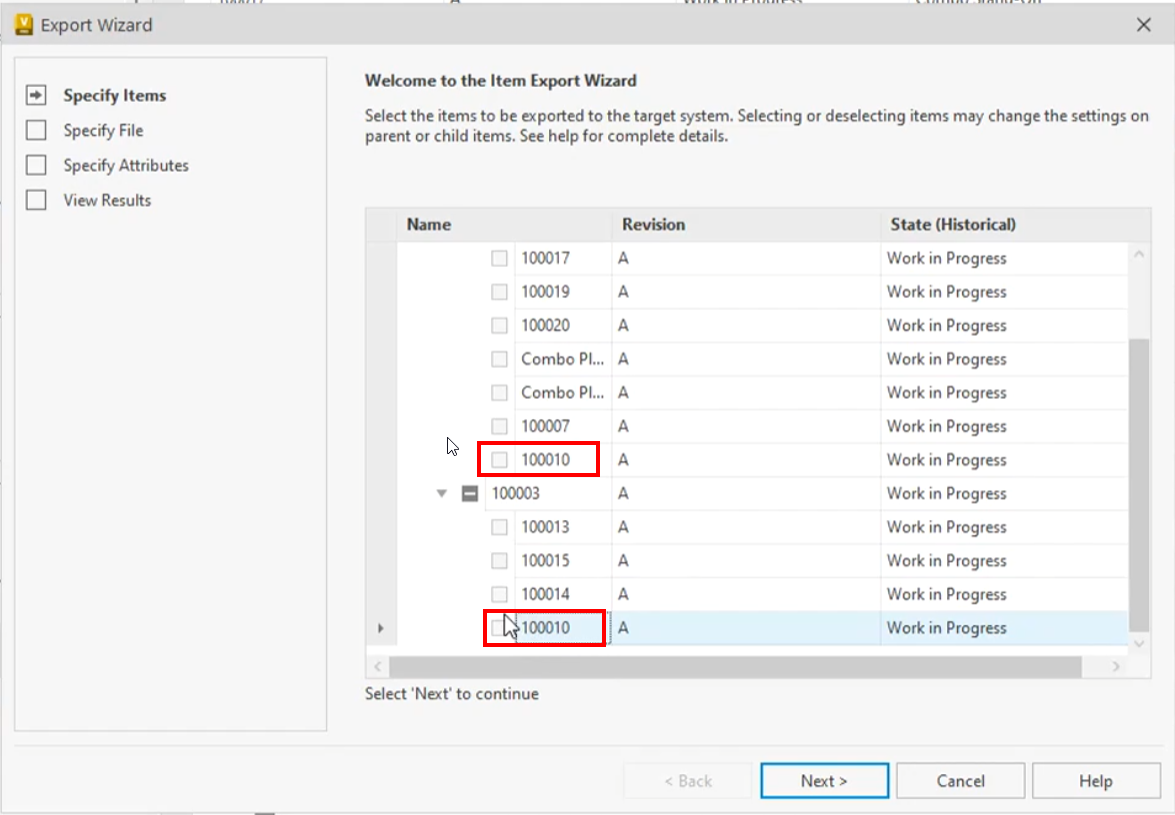This screenshot has width=1175, height=815.
Task: Click the Export Wizard title bar icon
Action: point(22,25)
